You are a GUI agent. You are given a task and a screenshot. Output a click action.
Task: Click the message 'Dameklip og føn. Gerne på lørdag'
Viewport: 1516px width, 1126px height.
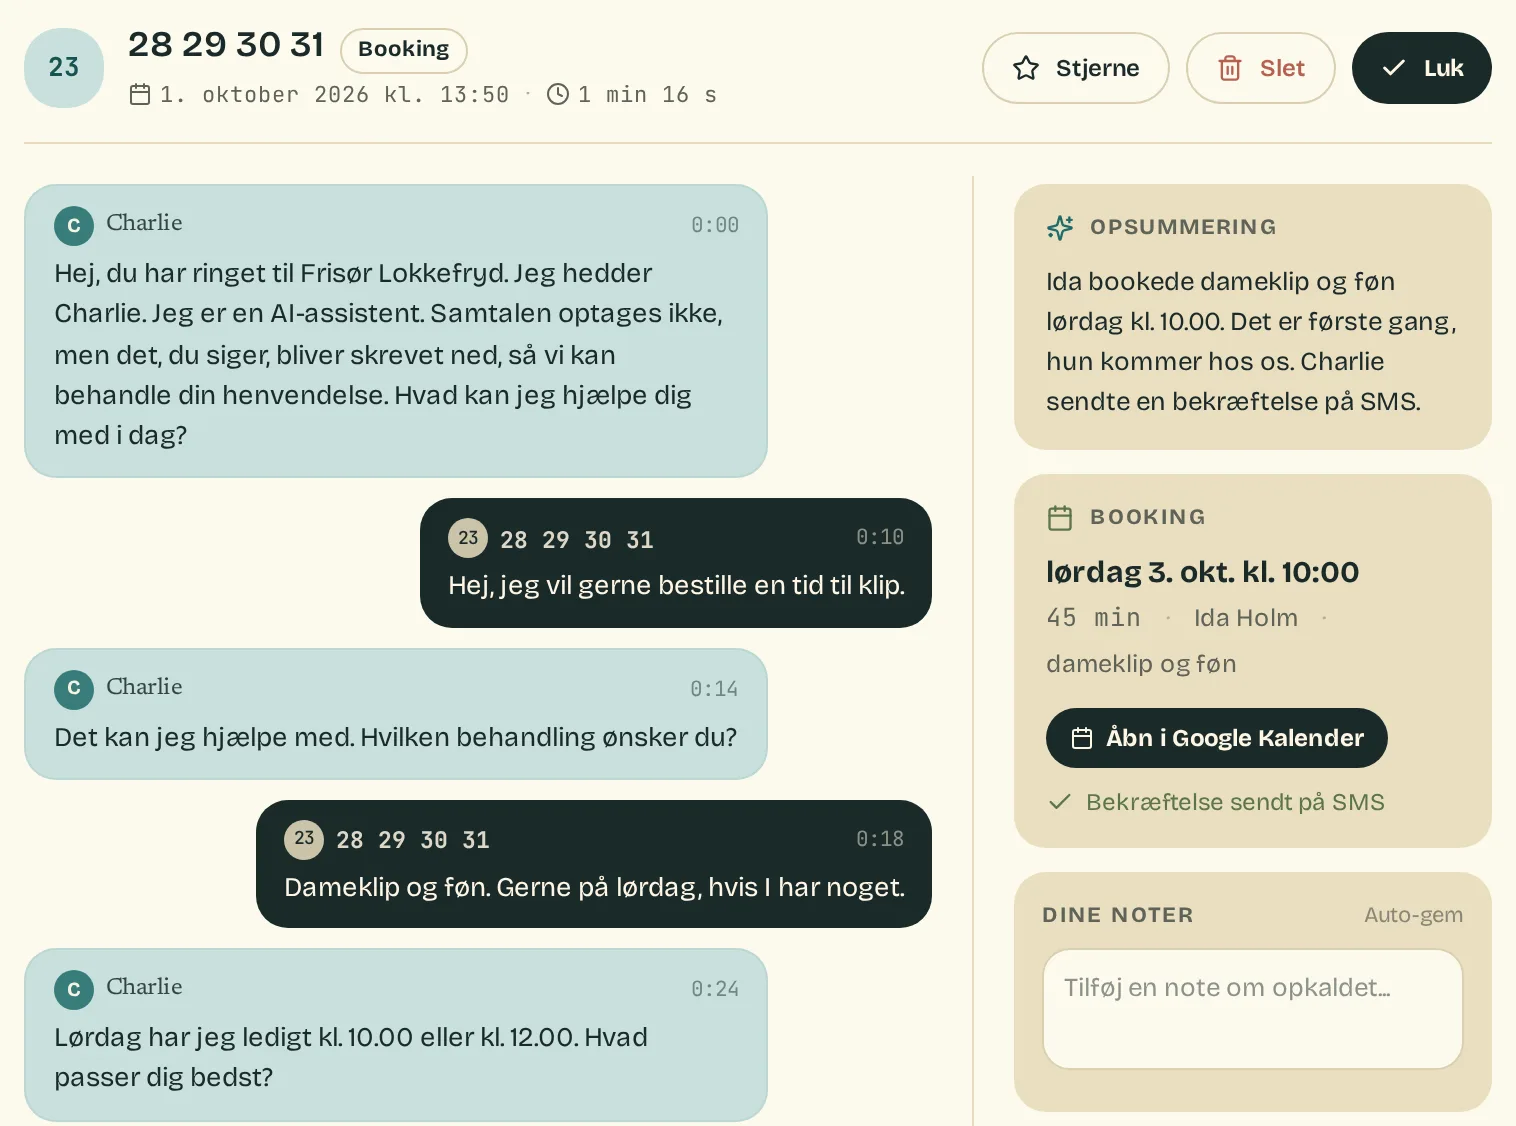[594, 887]
